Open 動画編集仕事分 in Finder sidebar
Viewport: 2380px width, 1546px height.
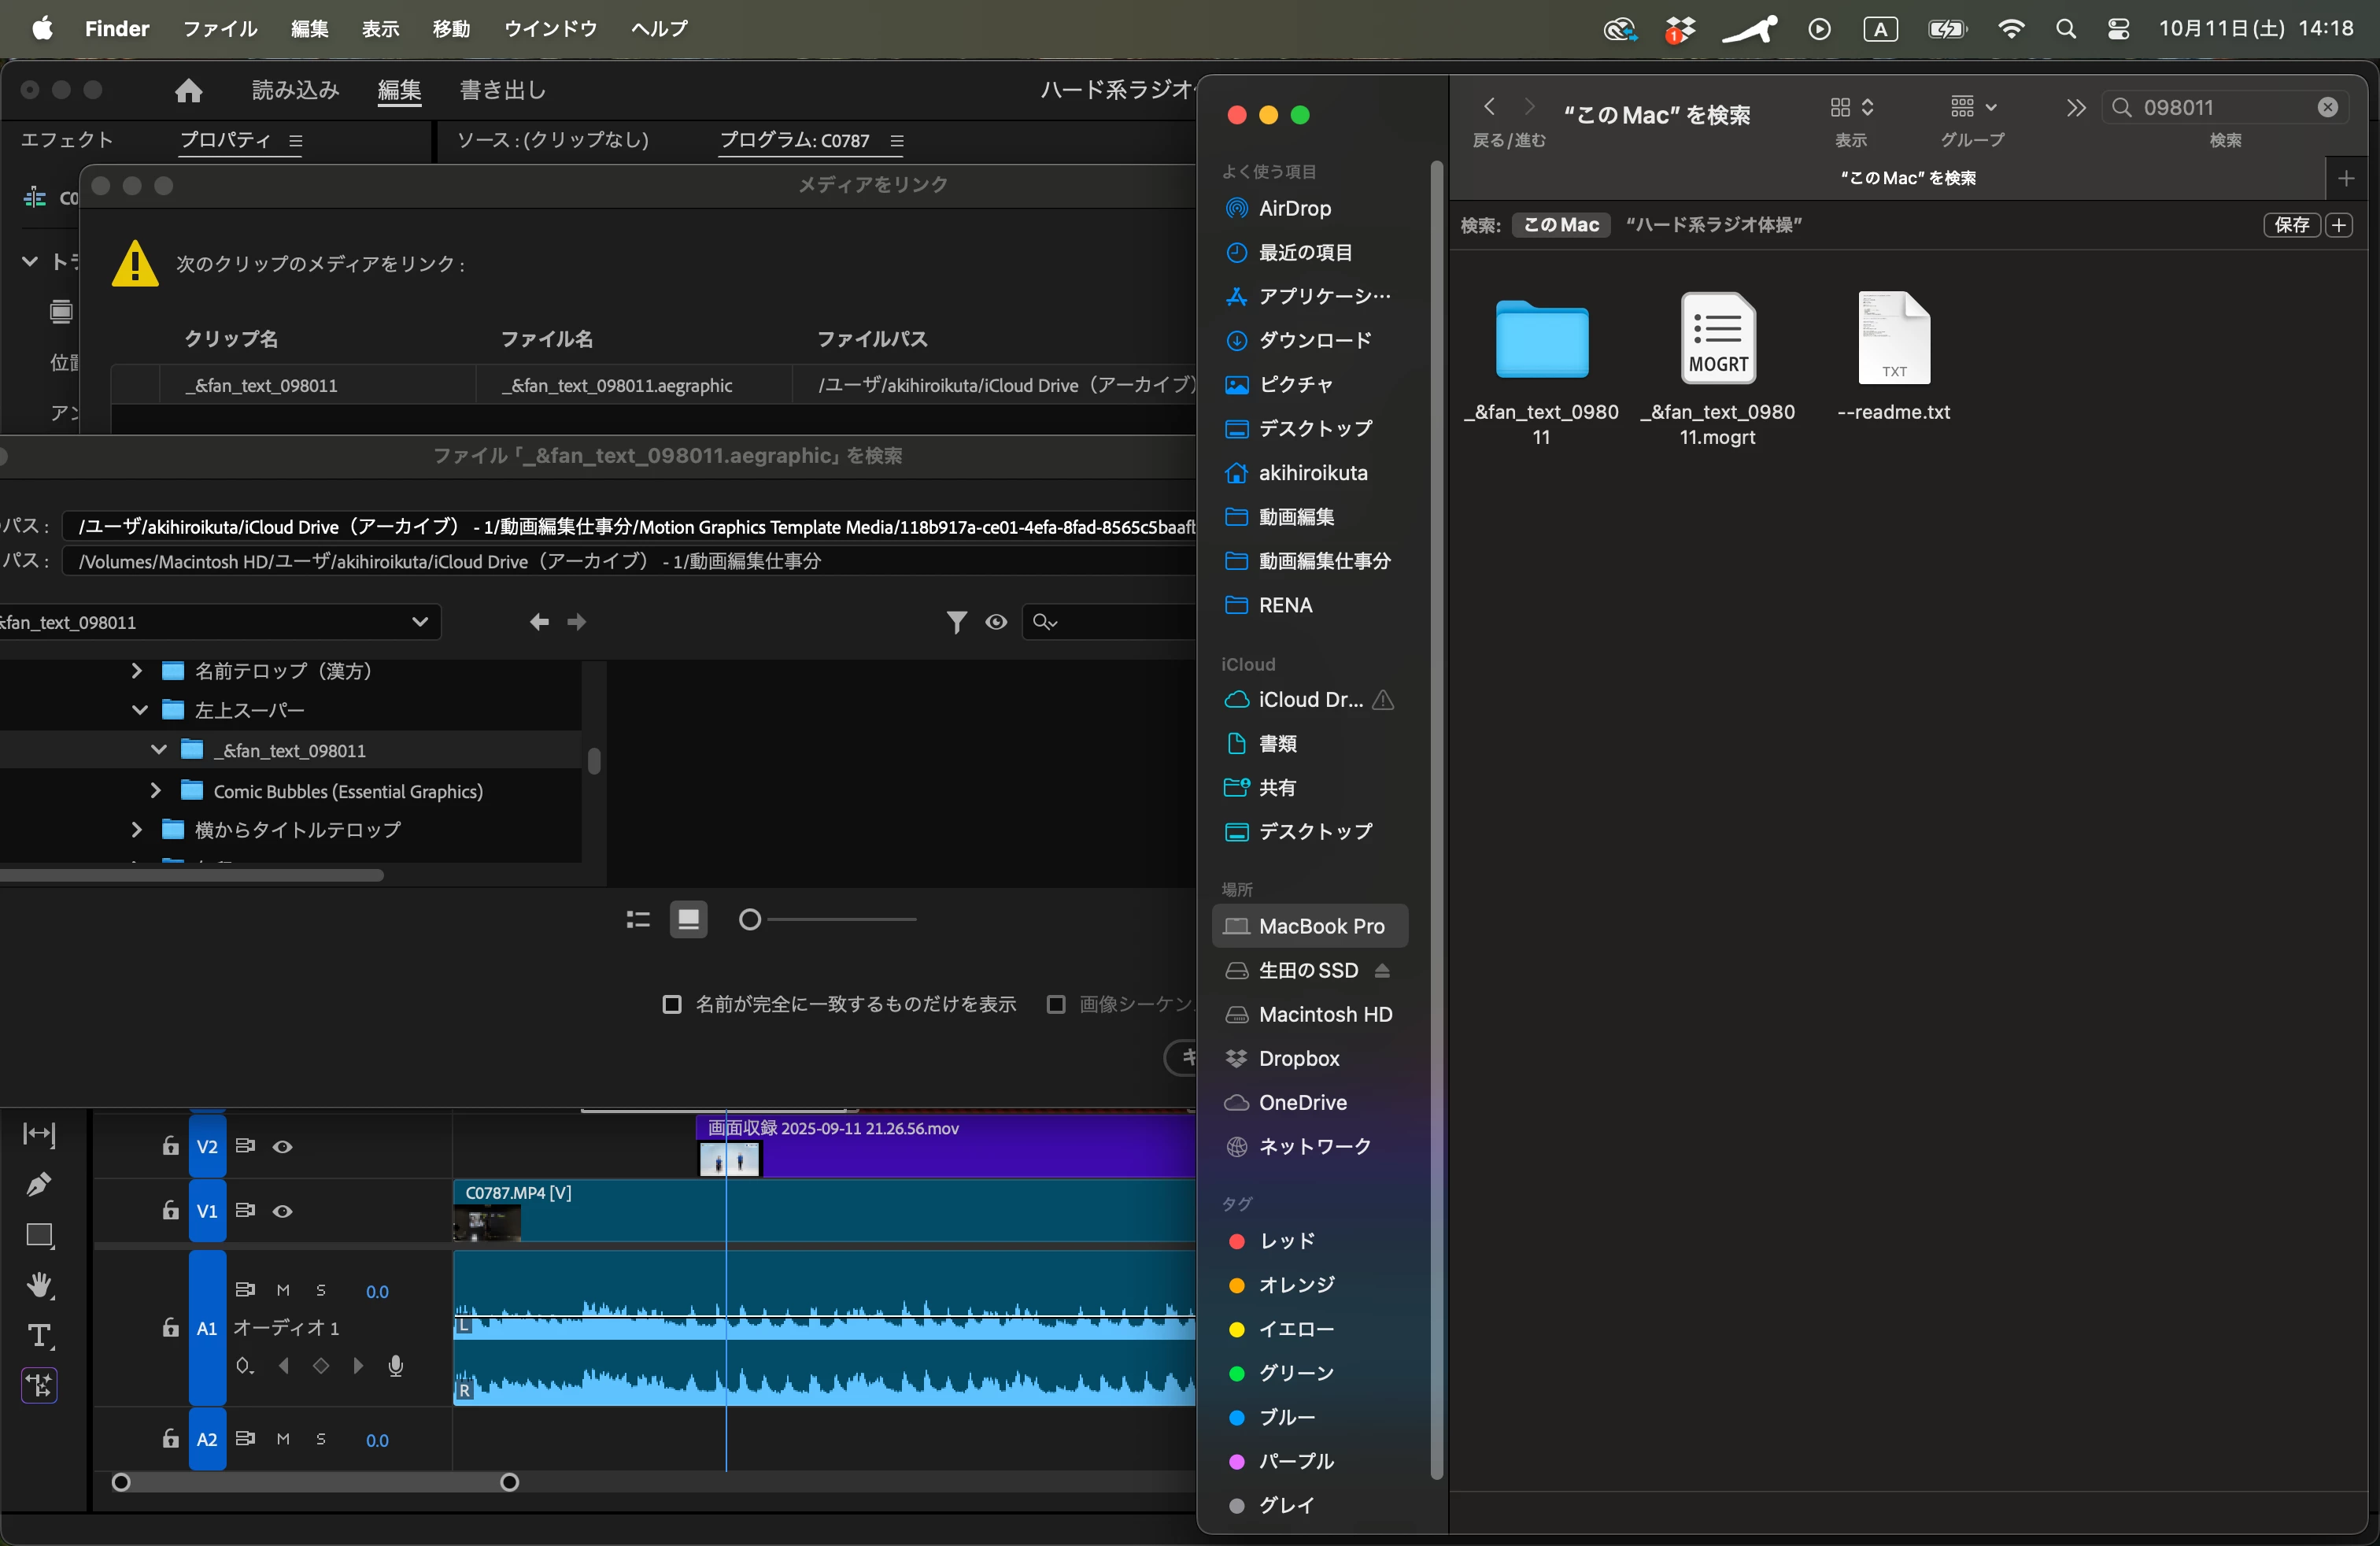tap(1323, 561)
